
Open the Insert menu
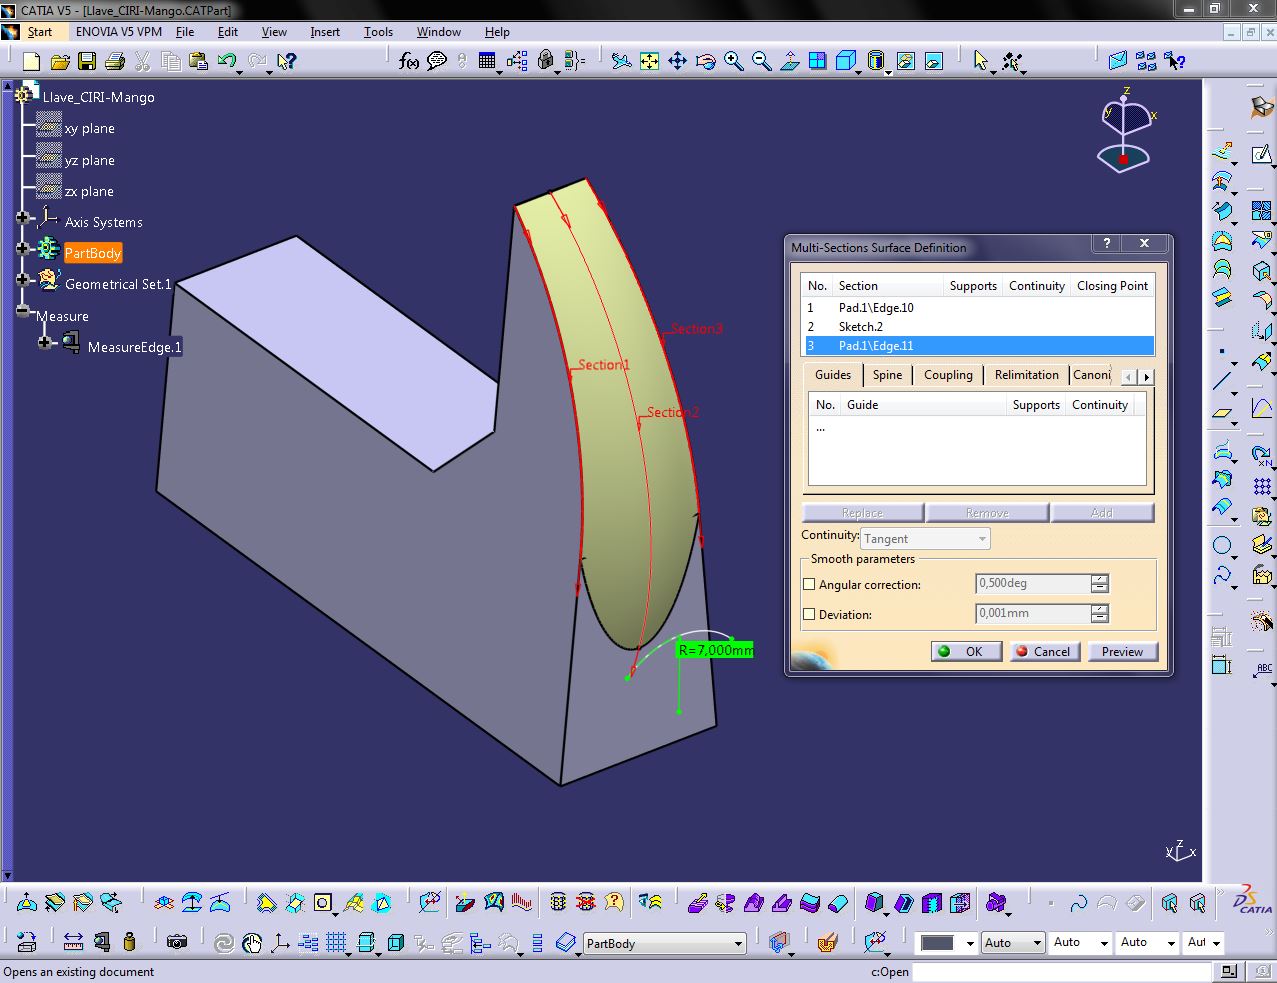(x=325, y=32)
